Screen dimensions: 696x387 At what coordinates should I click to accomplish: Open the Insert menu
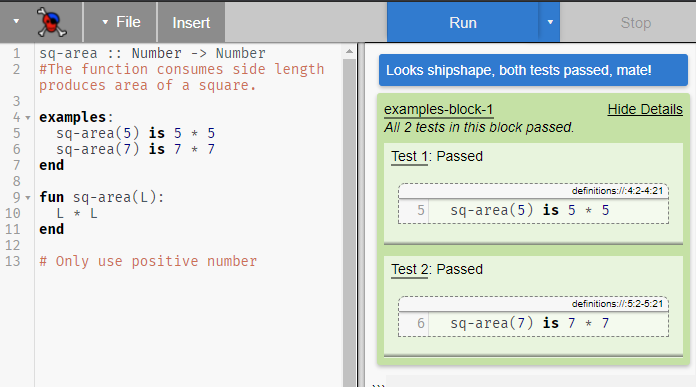pyautogui.click(x=191, y=22)
